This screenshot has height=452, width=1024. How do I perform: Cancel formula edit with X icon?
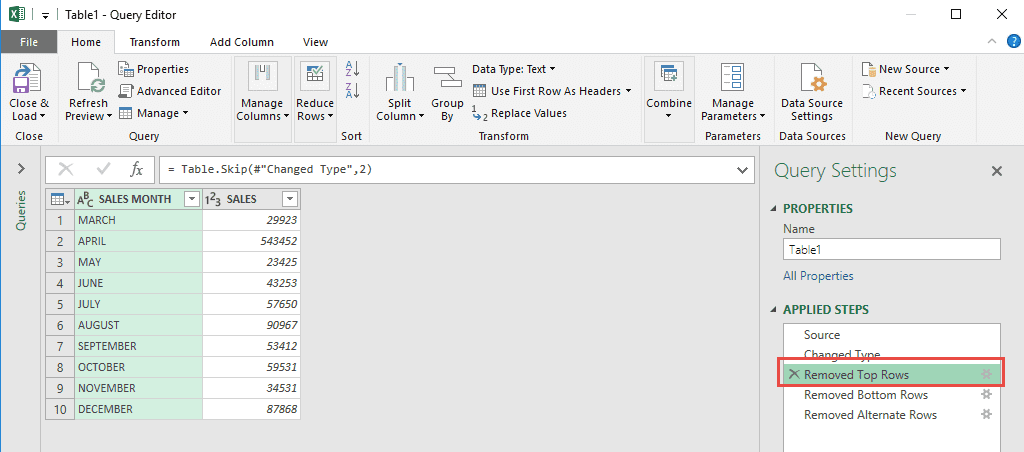(x=66, y=170)
